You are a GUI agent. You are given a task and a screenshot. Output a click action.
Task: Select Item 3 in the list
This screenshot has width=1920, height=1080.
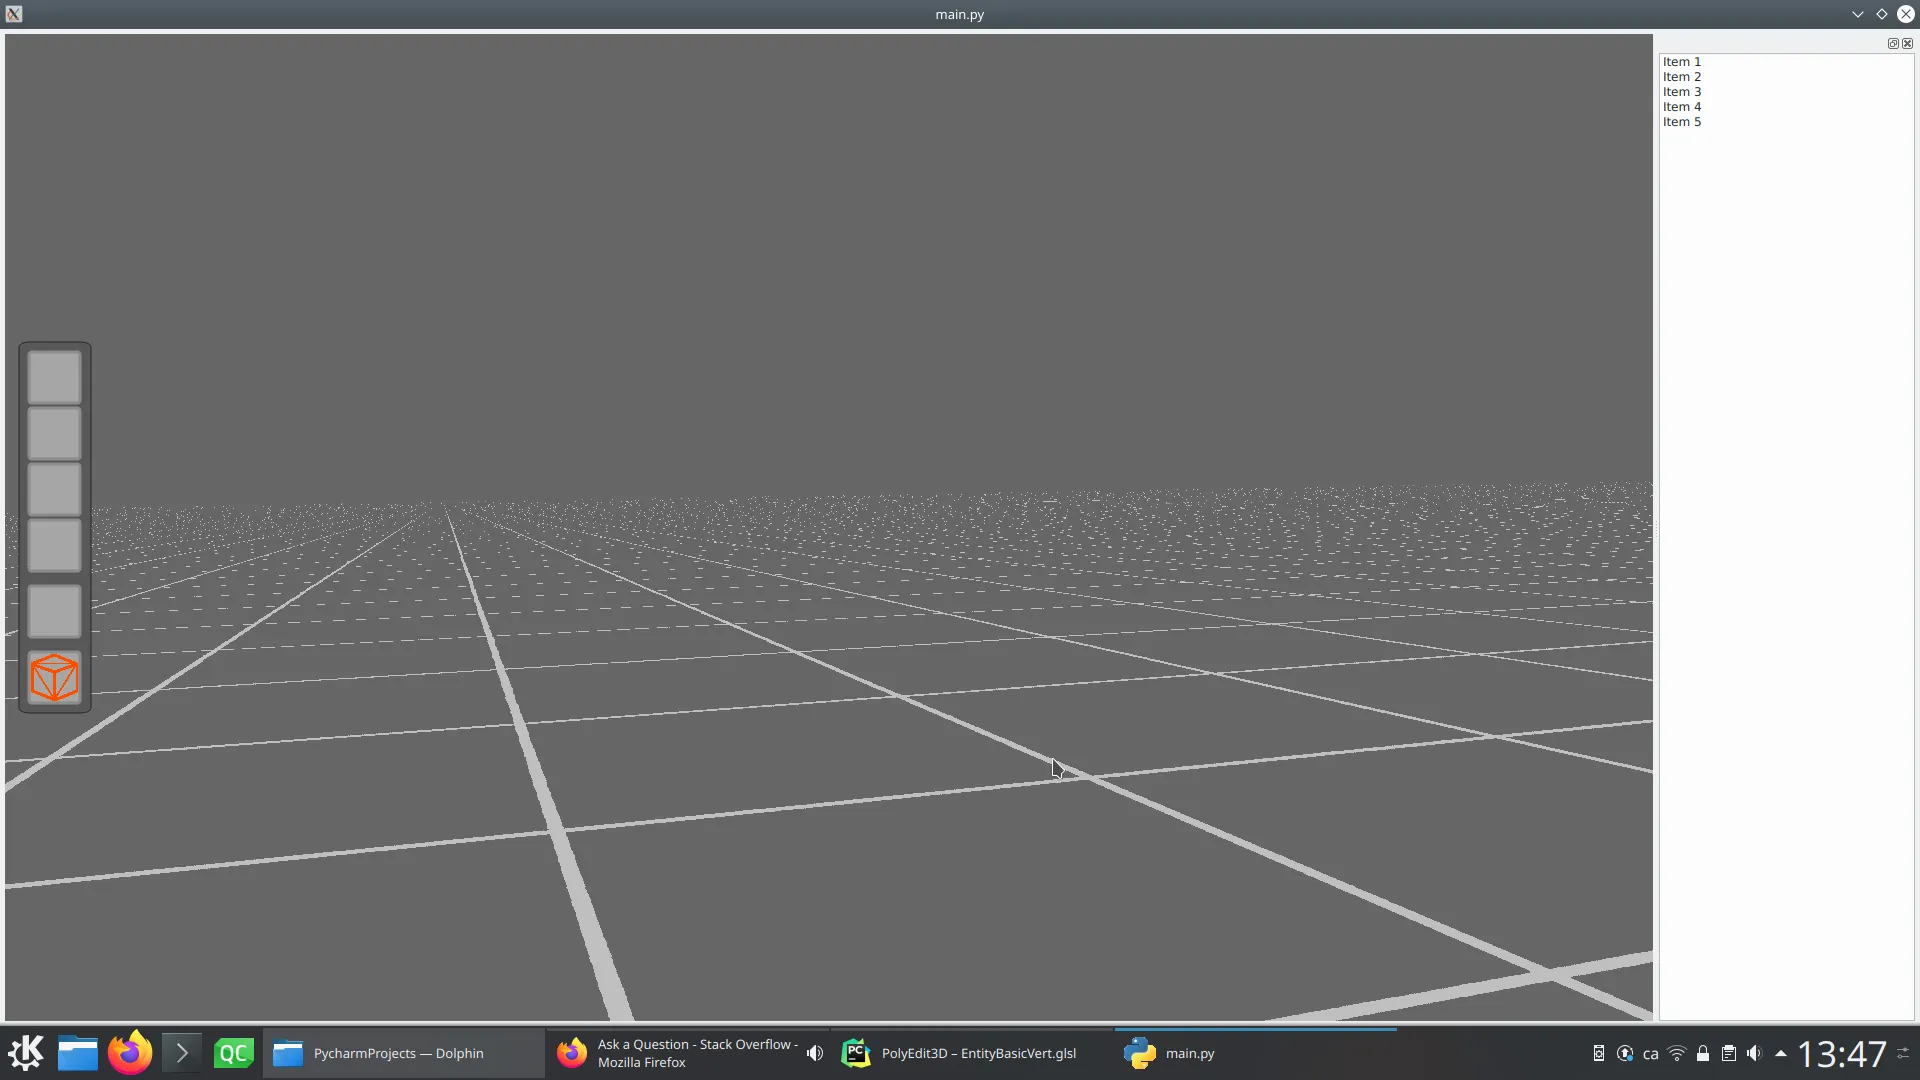click(x=1682, y=92)
